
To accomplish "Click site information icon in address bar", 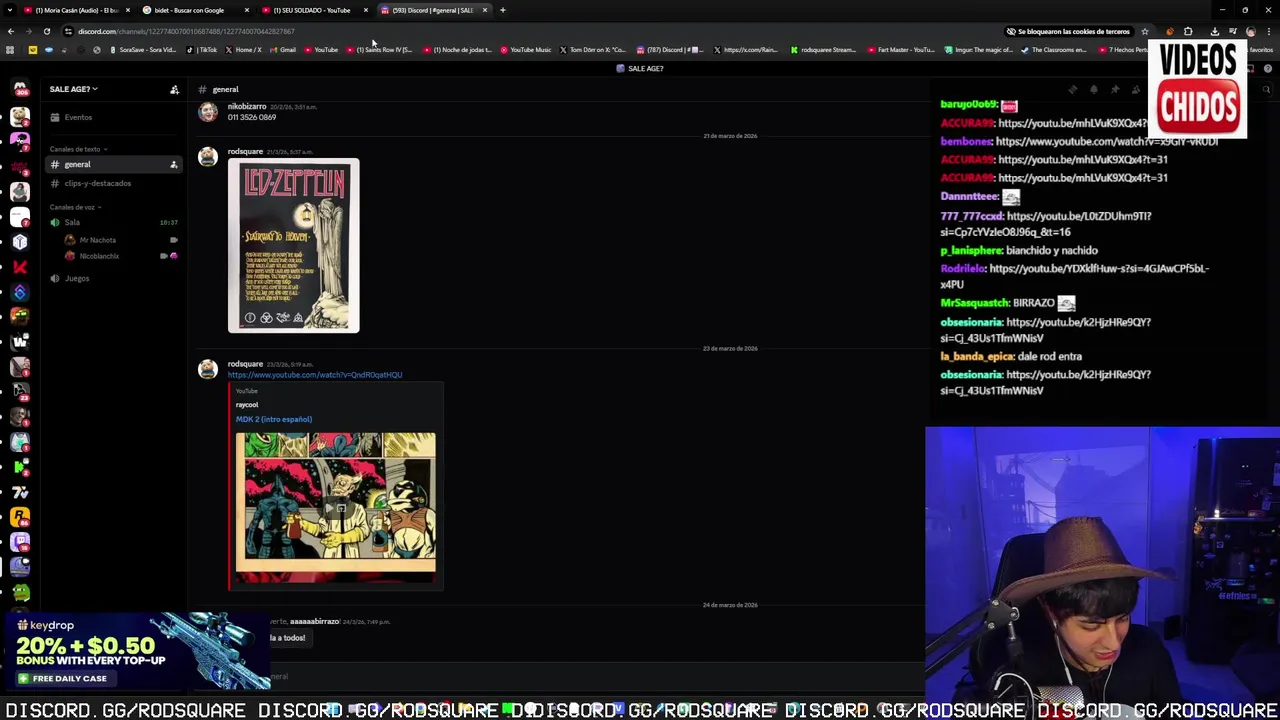I will [x=68, y=31].
